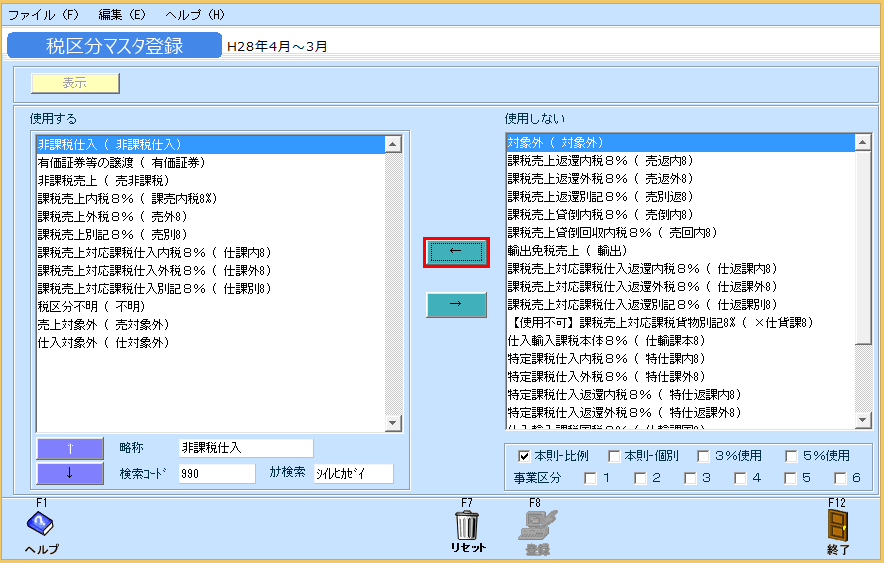Click the 検索コード field showing 990
Image resolution: width=884 pixels, height=563 pixels.
coord(217,473)
